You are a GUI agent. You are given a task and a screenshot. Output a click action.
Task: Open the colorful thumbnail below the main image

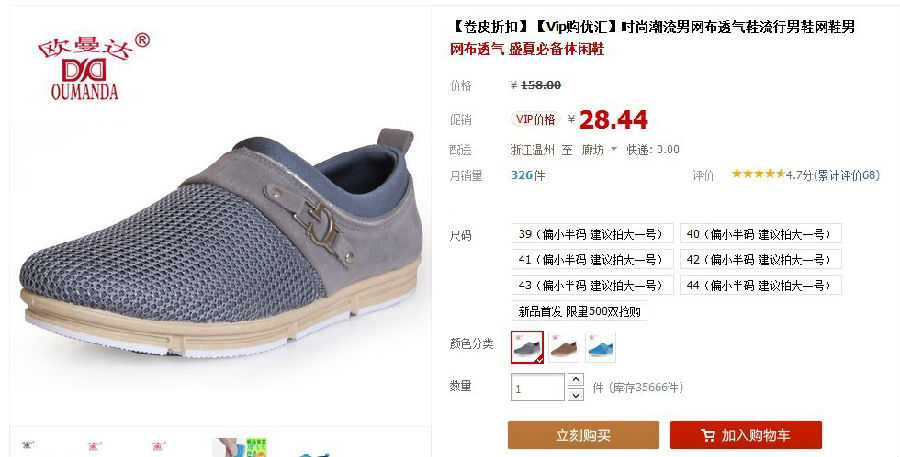coord(240,447)
